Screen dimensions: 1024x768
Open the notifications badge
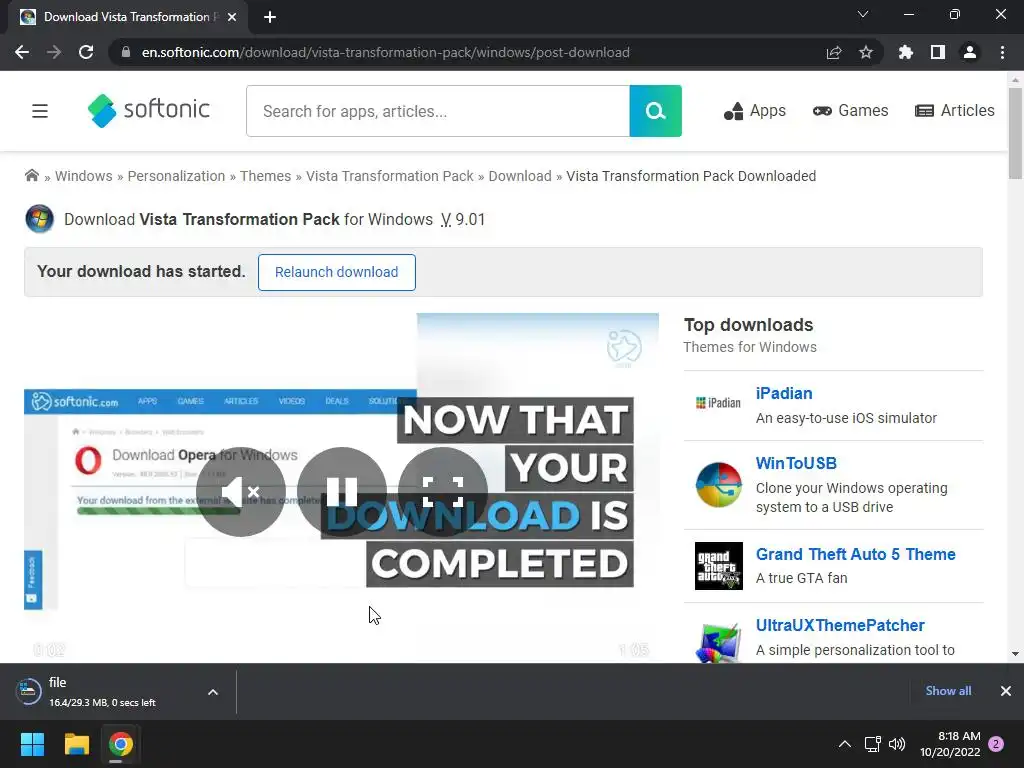(x=996, y=744)
